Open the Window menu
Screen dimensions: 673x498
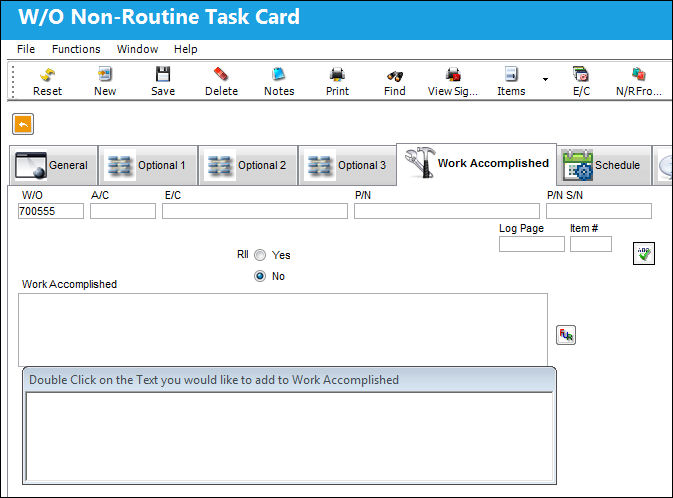(x=137, y=49)
